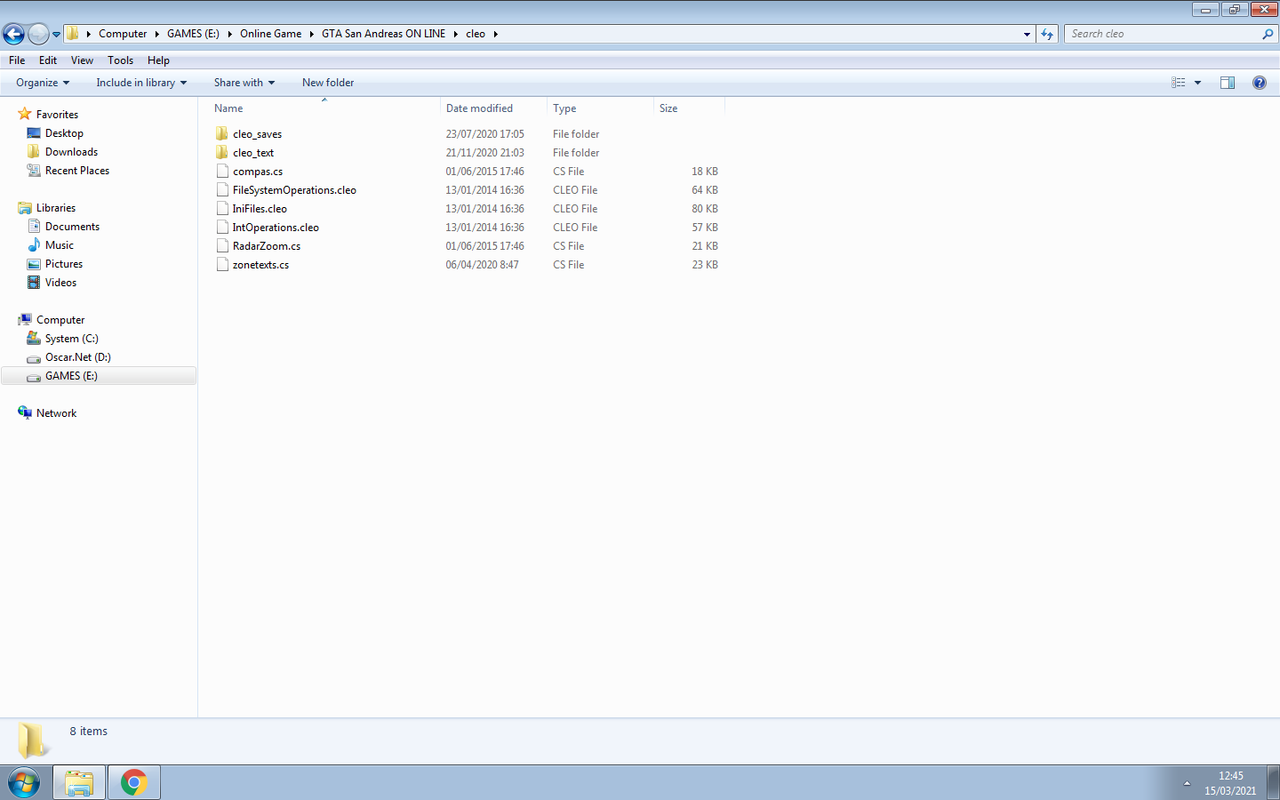Select the IniFiles.cleo file icon
The height and width of the screenshot is (800, 1280).
222,209
